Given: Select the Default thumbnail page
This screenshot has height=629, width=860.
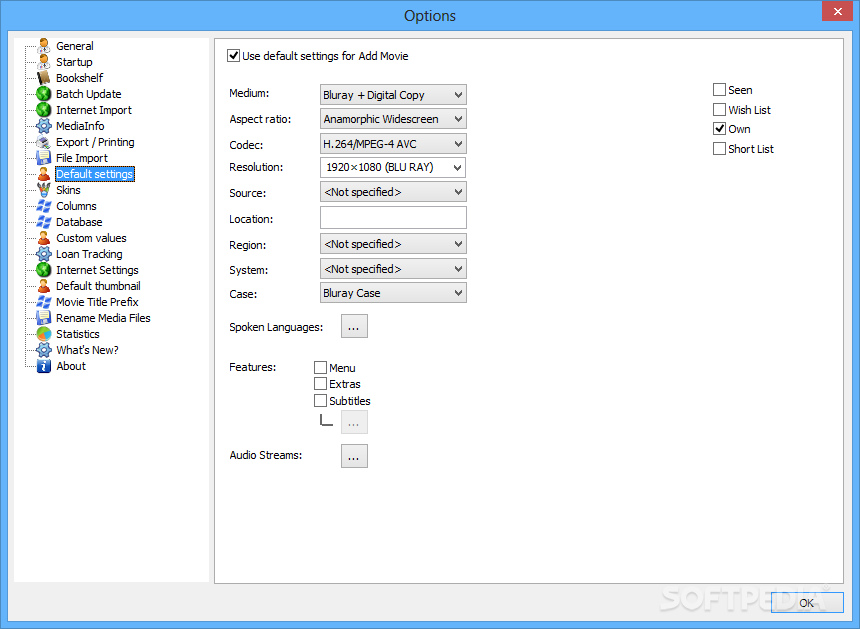Looking at the screenshot, I should 98,286.
